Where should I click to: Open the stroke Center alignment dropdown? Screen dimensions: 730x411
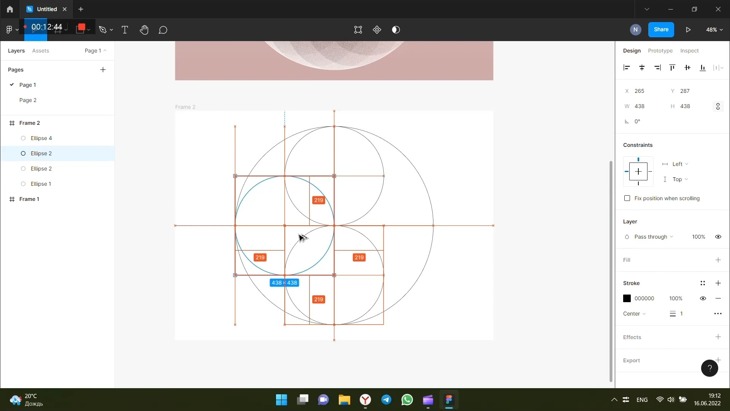click(x=634, y=314)
